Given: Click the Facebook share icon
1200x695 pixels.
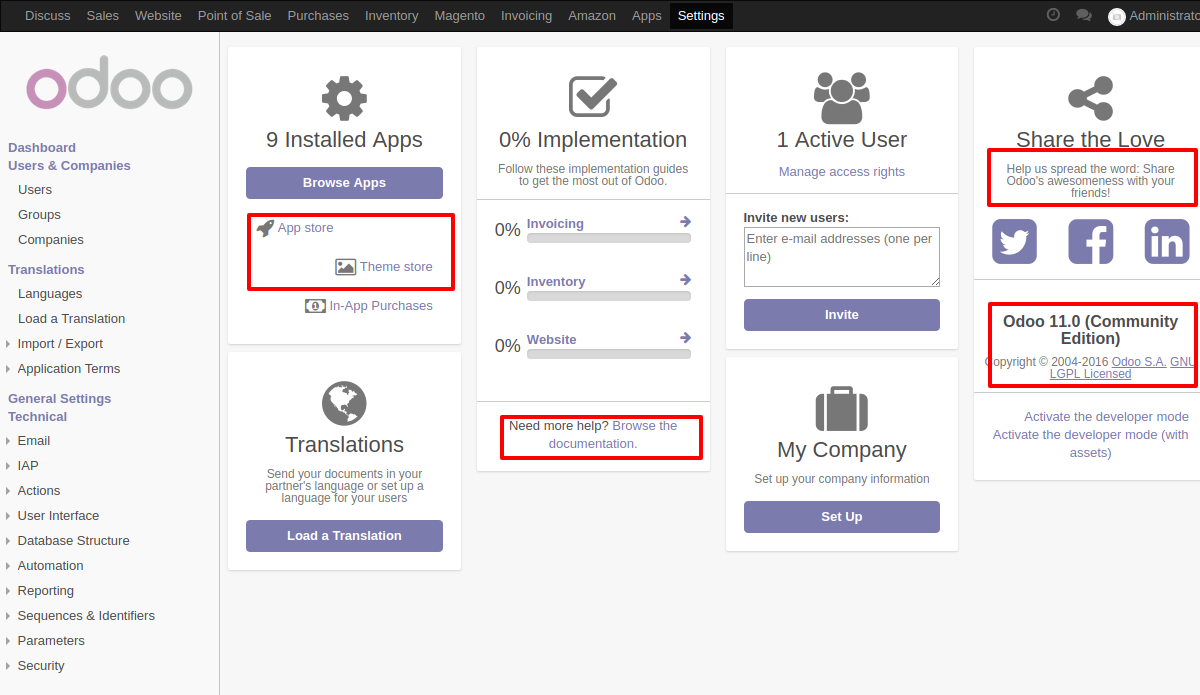Looking at the screenshot, I should tap(1090, 241).
